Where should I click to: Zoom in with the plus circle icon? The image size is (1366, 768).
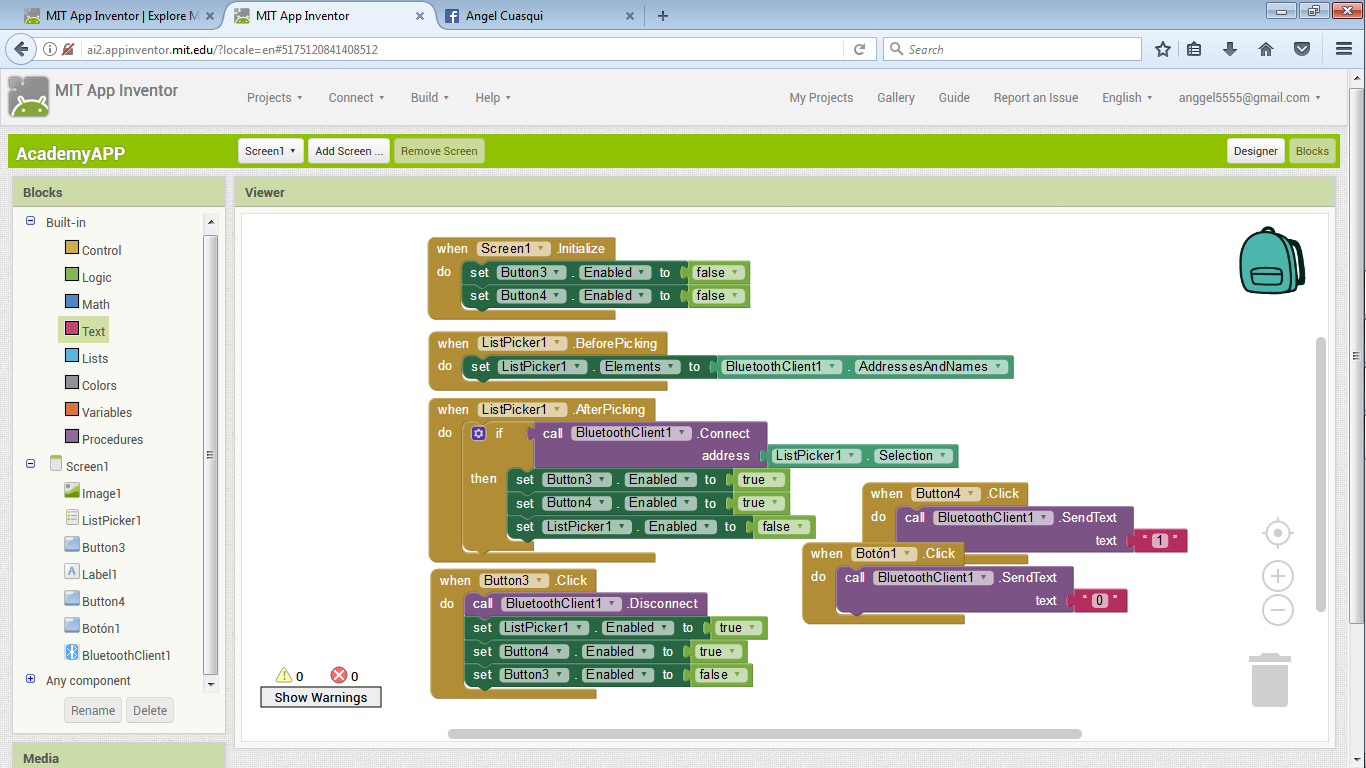(1278, 576)
